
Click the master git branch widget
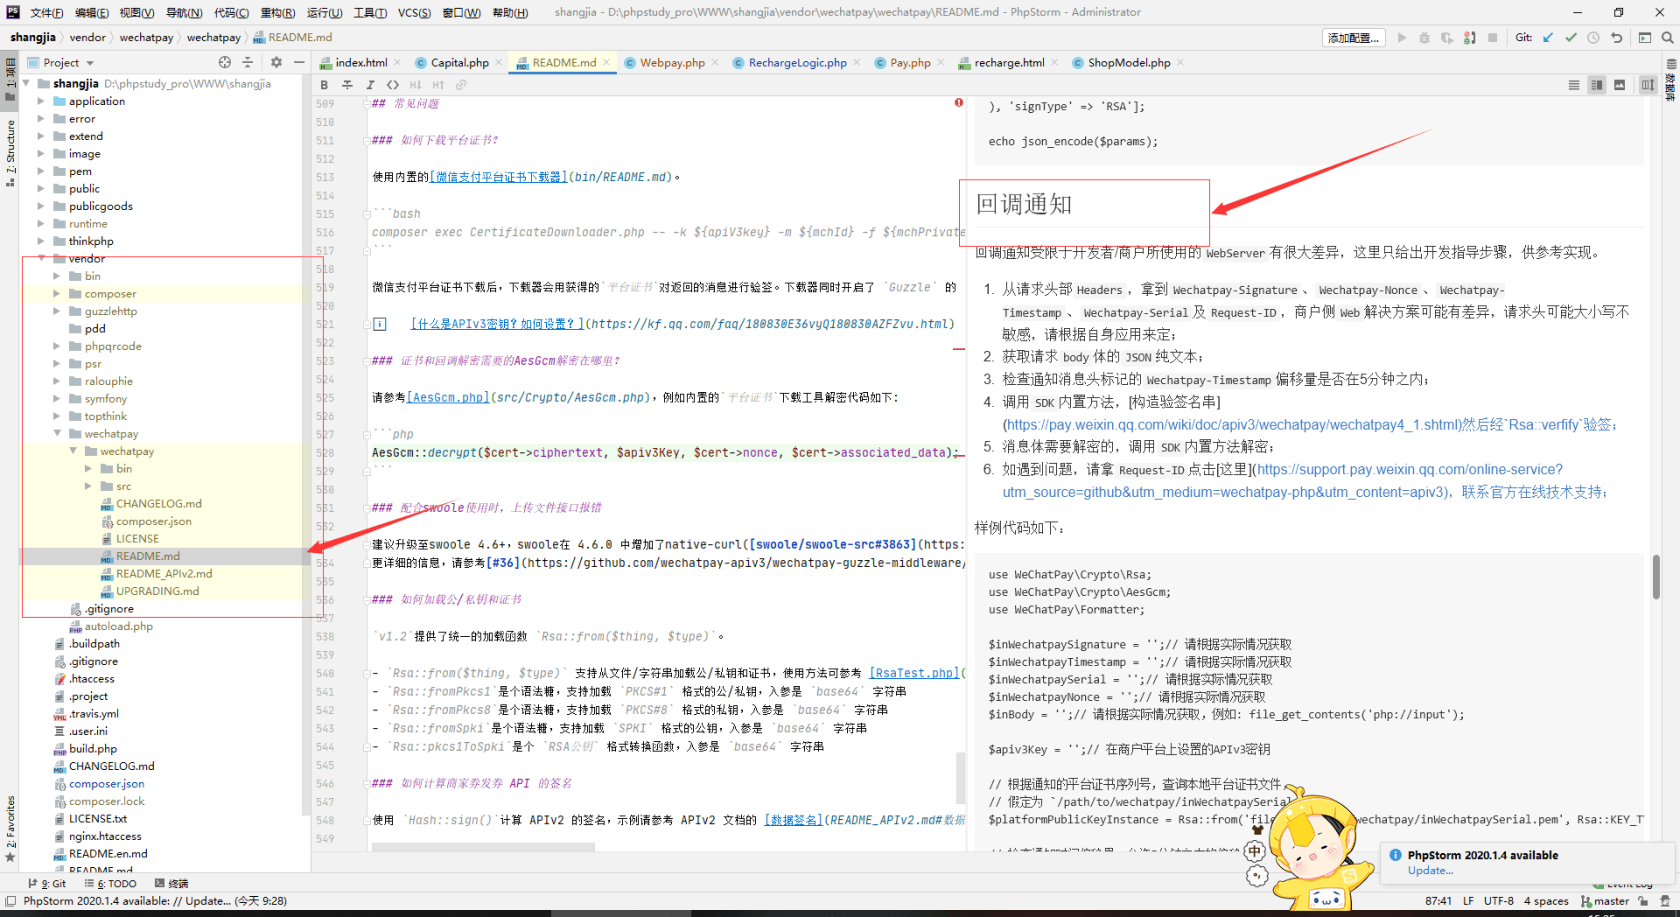pos(1605,901)
